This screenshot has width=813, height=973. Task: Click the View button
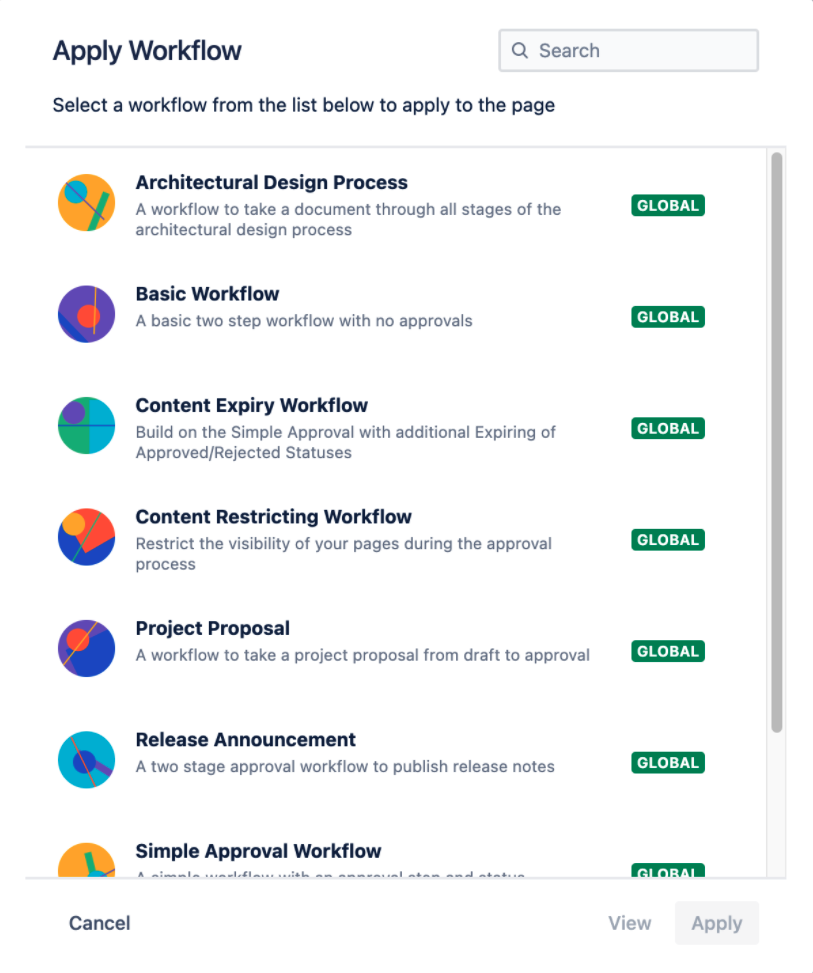tap(629, 923)
